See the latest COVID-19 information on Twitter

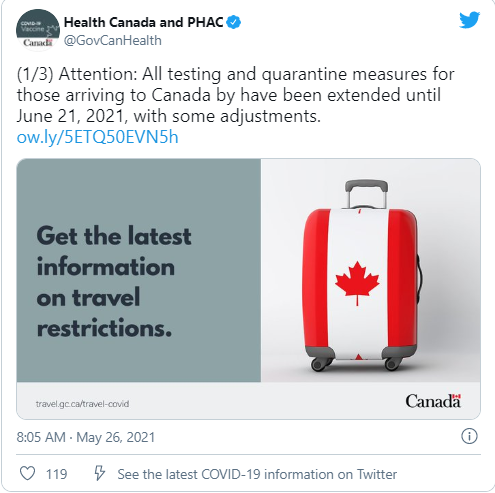point(257,474)
